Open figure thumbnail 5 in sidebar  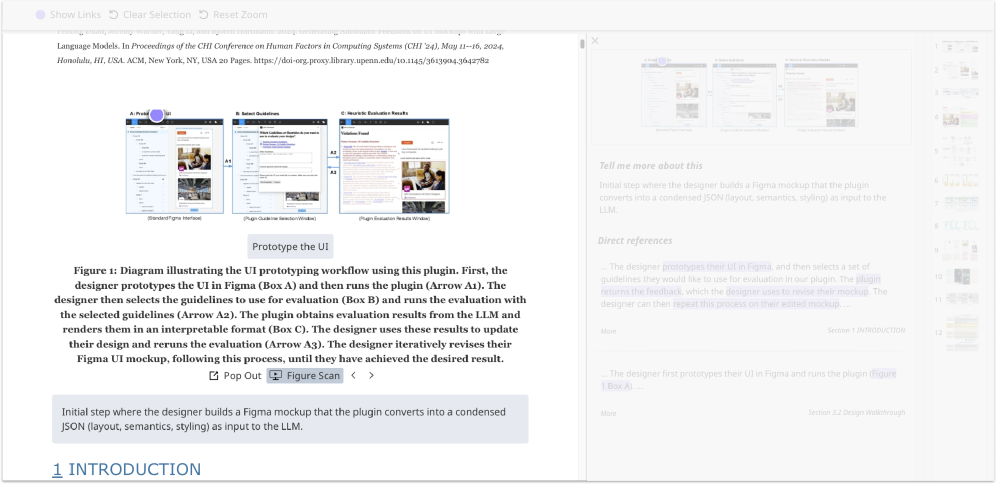(960, 152)
